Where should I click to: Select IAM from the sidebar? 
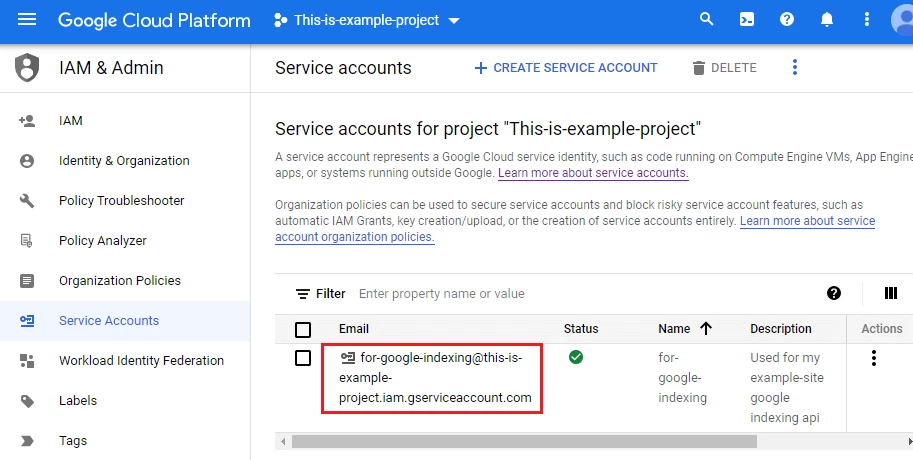click(x=70, y=121)
